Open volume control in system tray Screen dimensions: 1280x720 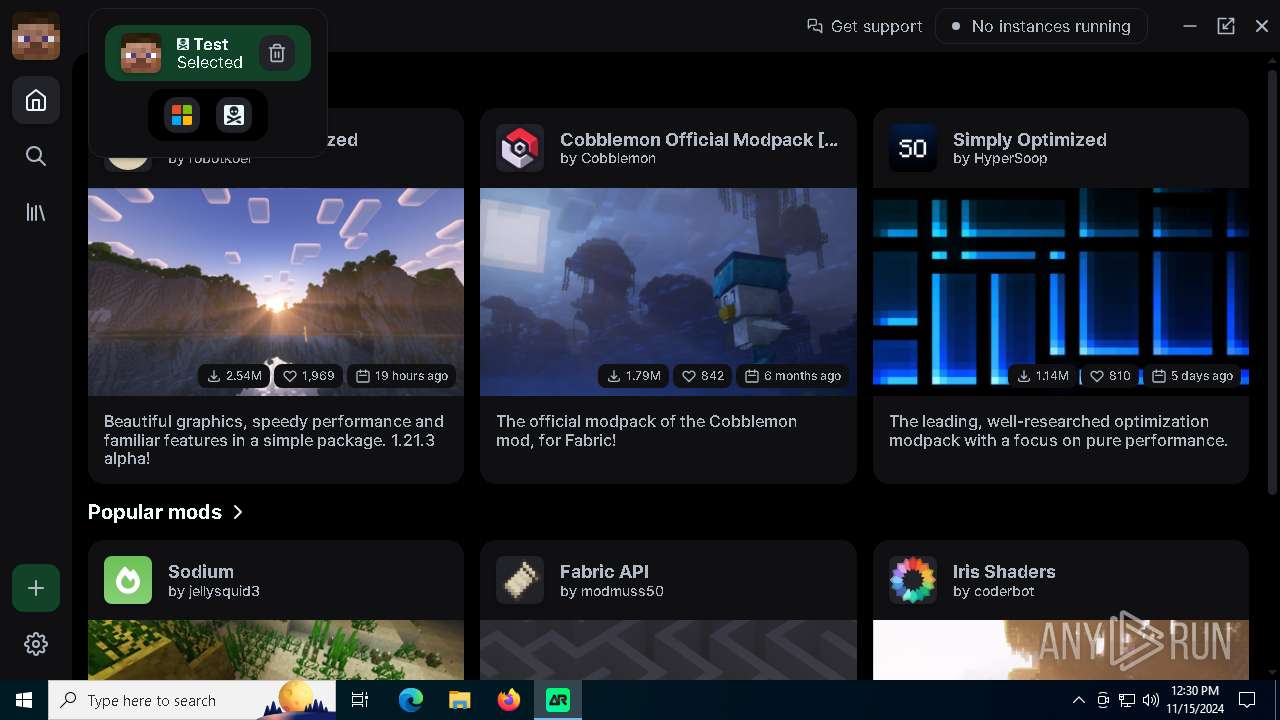[x=1151, y=700]
